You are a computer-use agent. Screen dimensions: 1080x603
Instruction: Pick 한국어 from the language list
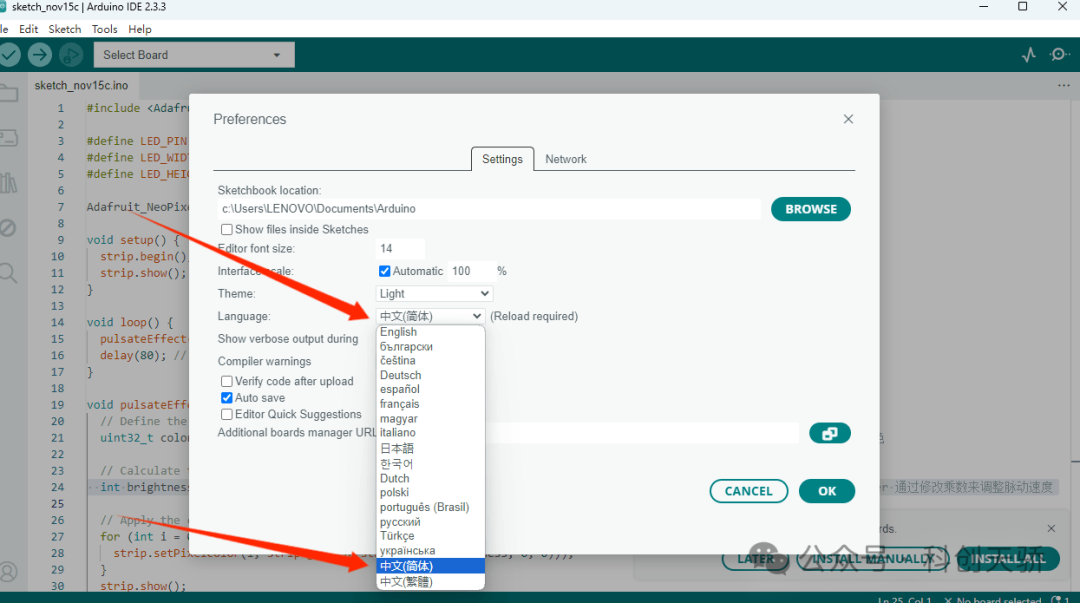(x=430, y=464)
